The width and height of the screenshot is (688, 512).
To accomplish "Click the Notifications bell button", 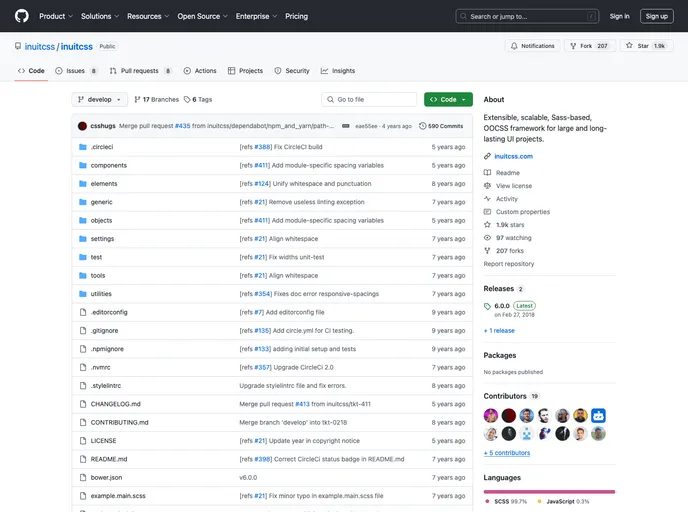I will click(x=532, y=46).
